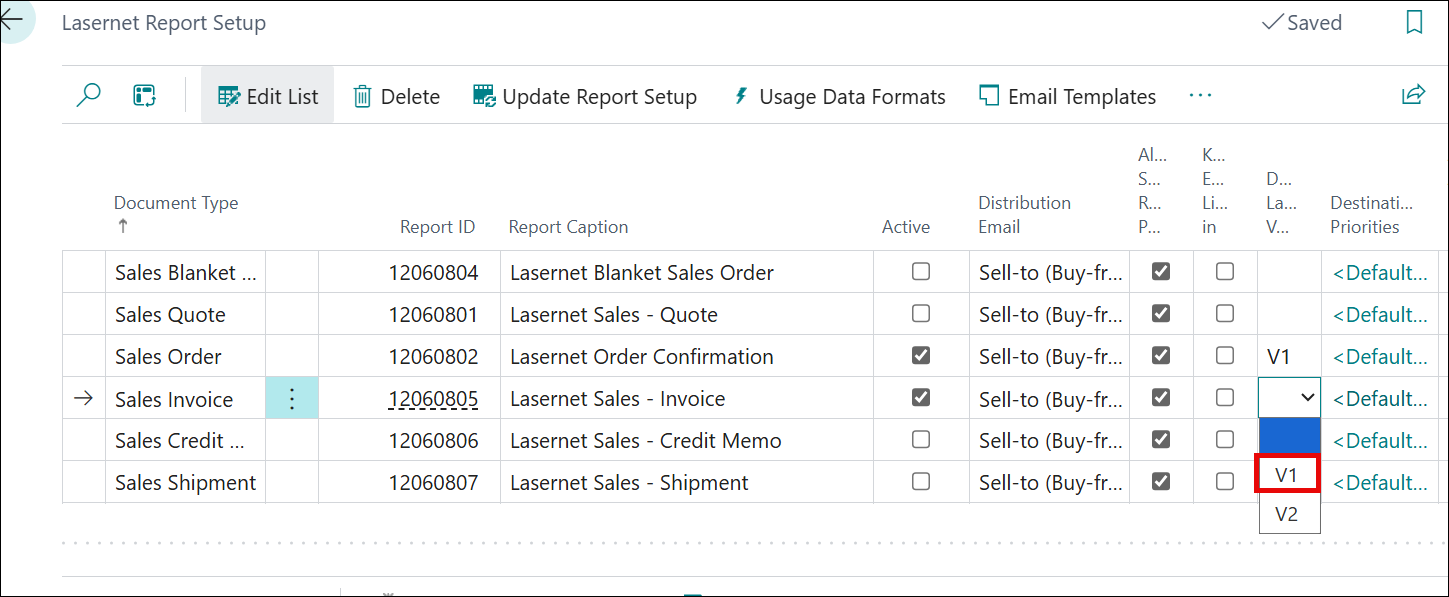Click Update Report Setup button
Viewport: 1449px width, 597px height.
click(x=585, y=97)
